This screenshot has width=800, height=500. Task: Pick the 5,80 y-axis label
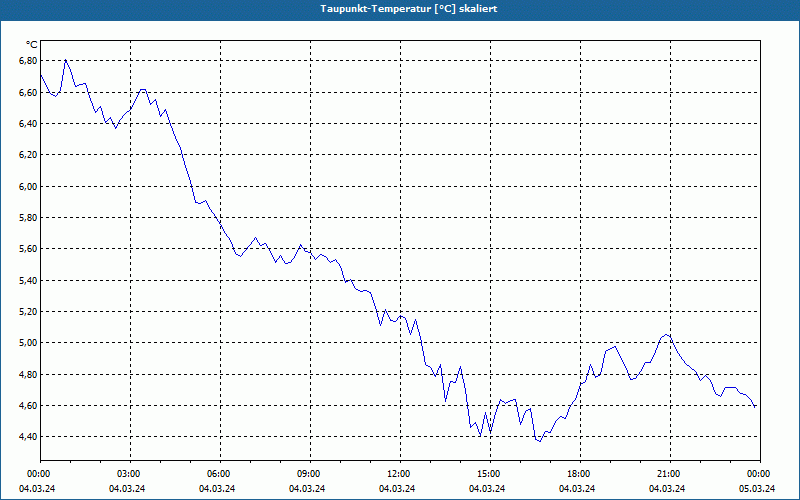click(x=28, y=217)
